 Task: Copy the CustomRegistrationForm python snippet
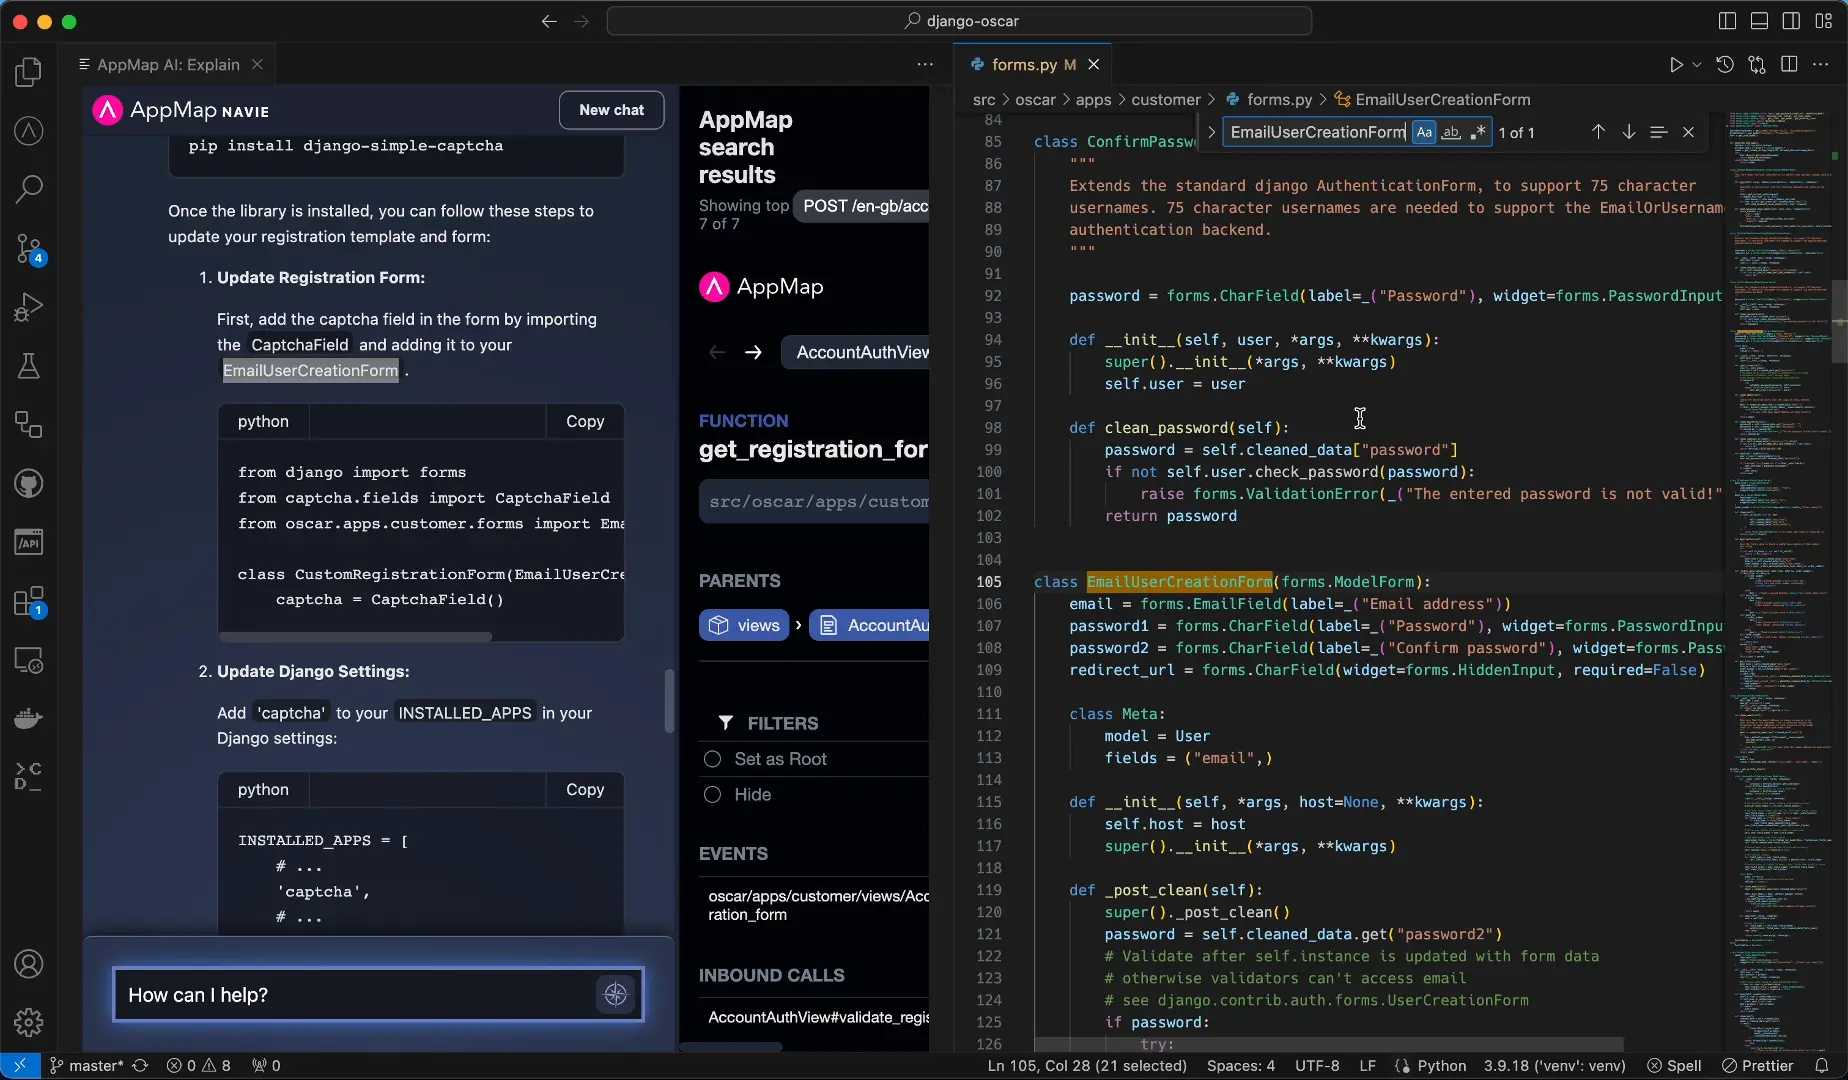click(x=585, y=422)
